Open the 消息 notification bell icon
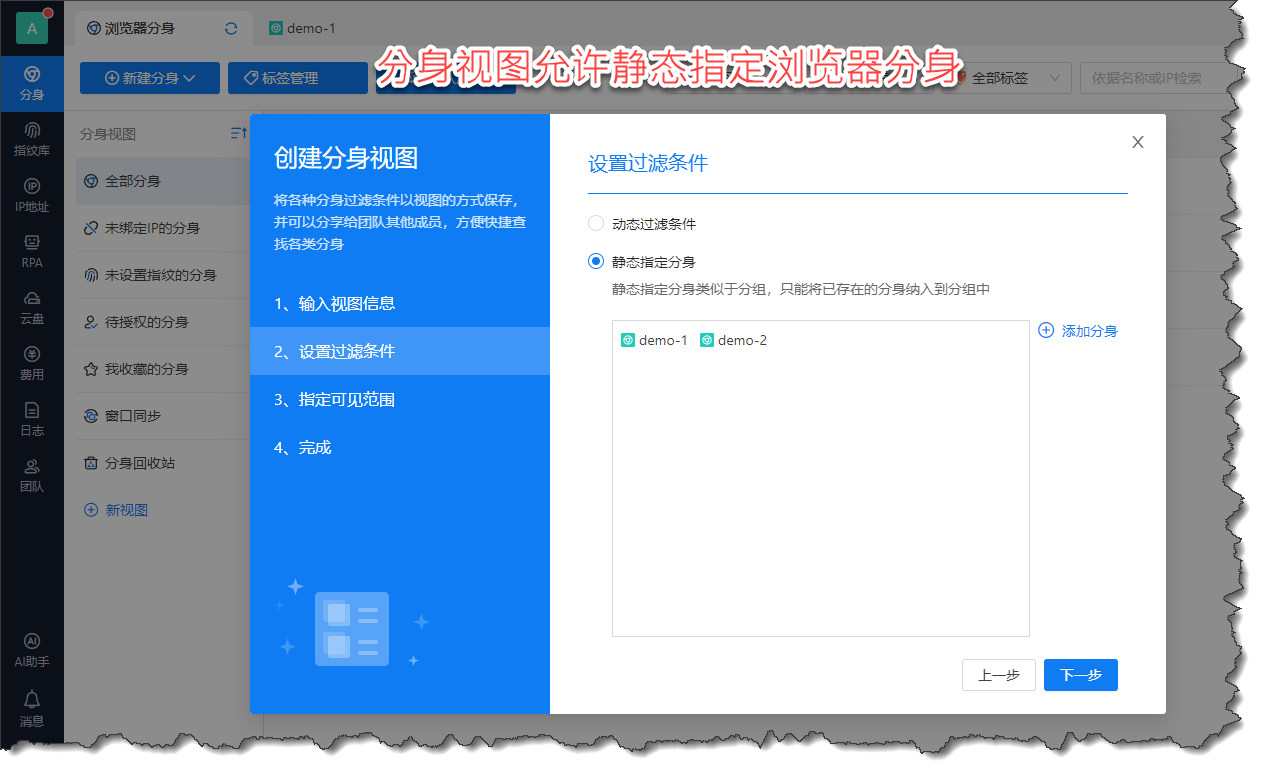Viewport: 1266px width, 774px height. tap(32, 706)
